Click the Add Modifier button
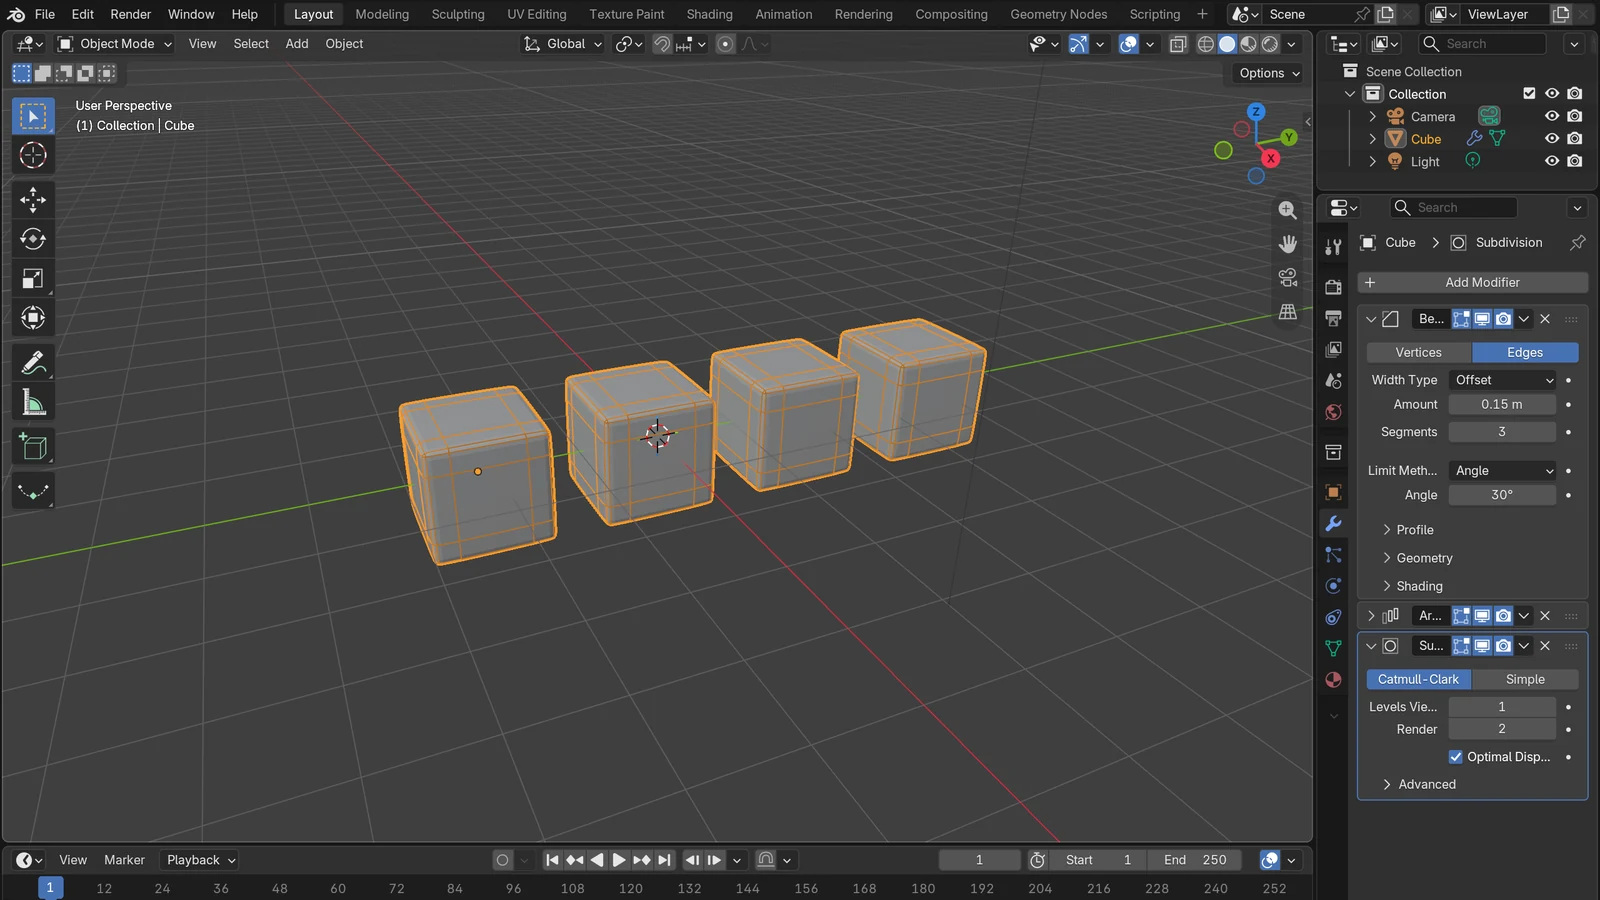The image size is (1600, 900). pos(1472,283)
